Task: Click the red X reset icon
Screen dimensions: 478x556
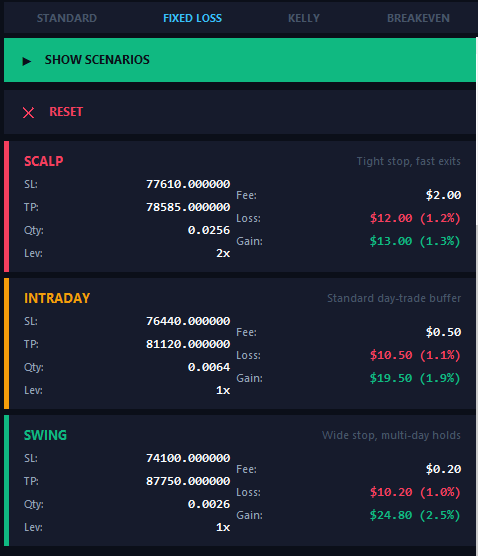Action: point(28,113)
